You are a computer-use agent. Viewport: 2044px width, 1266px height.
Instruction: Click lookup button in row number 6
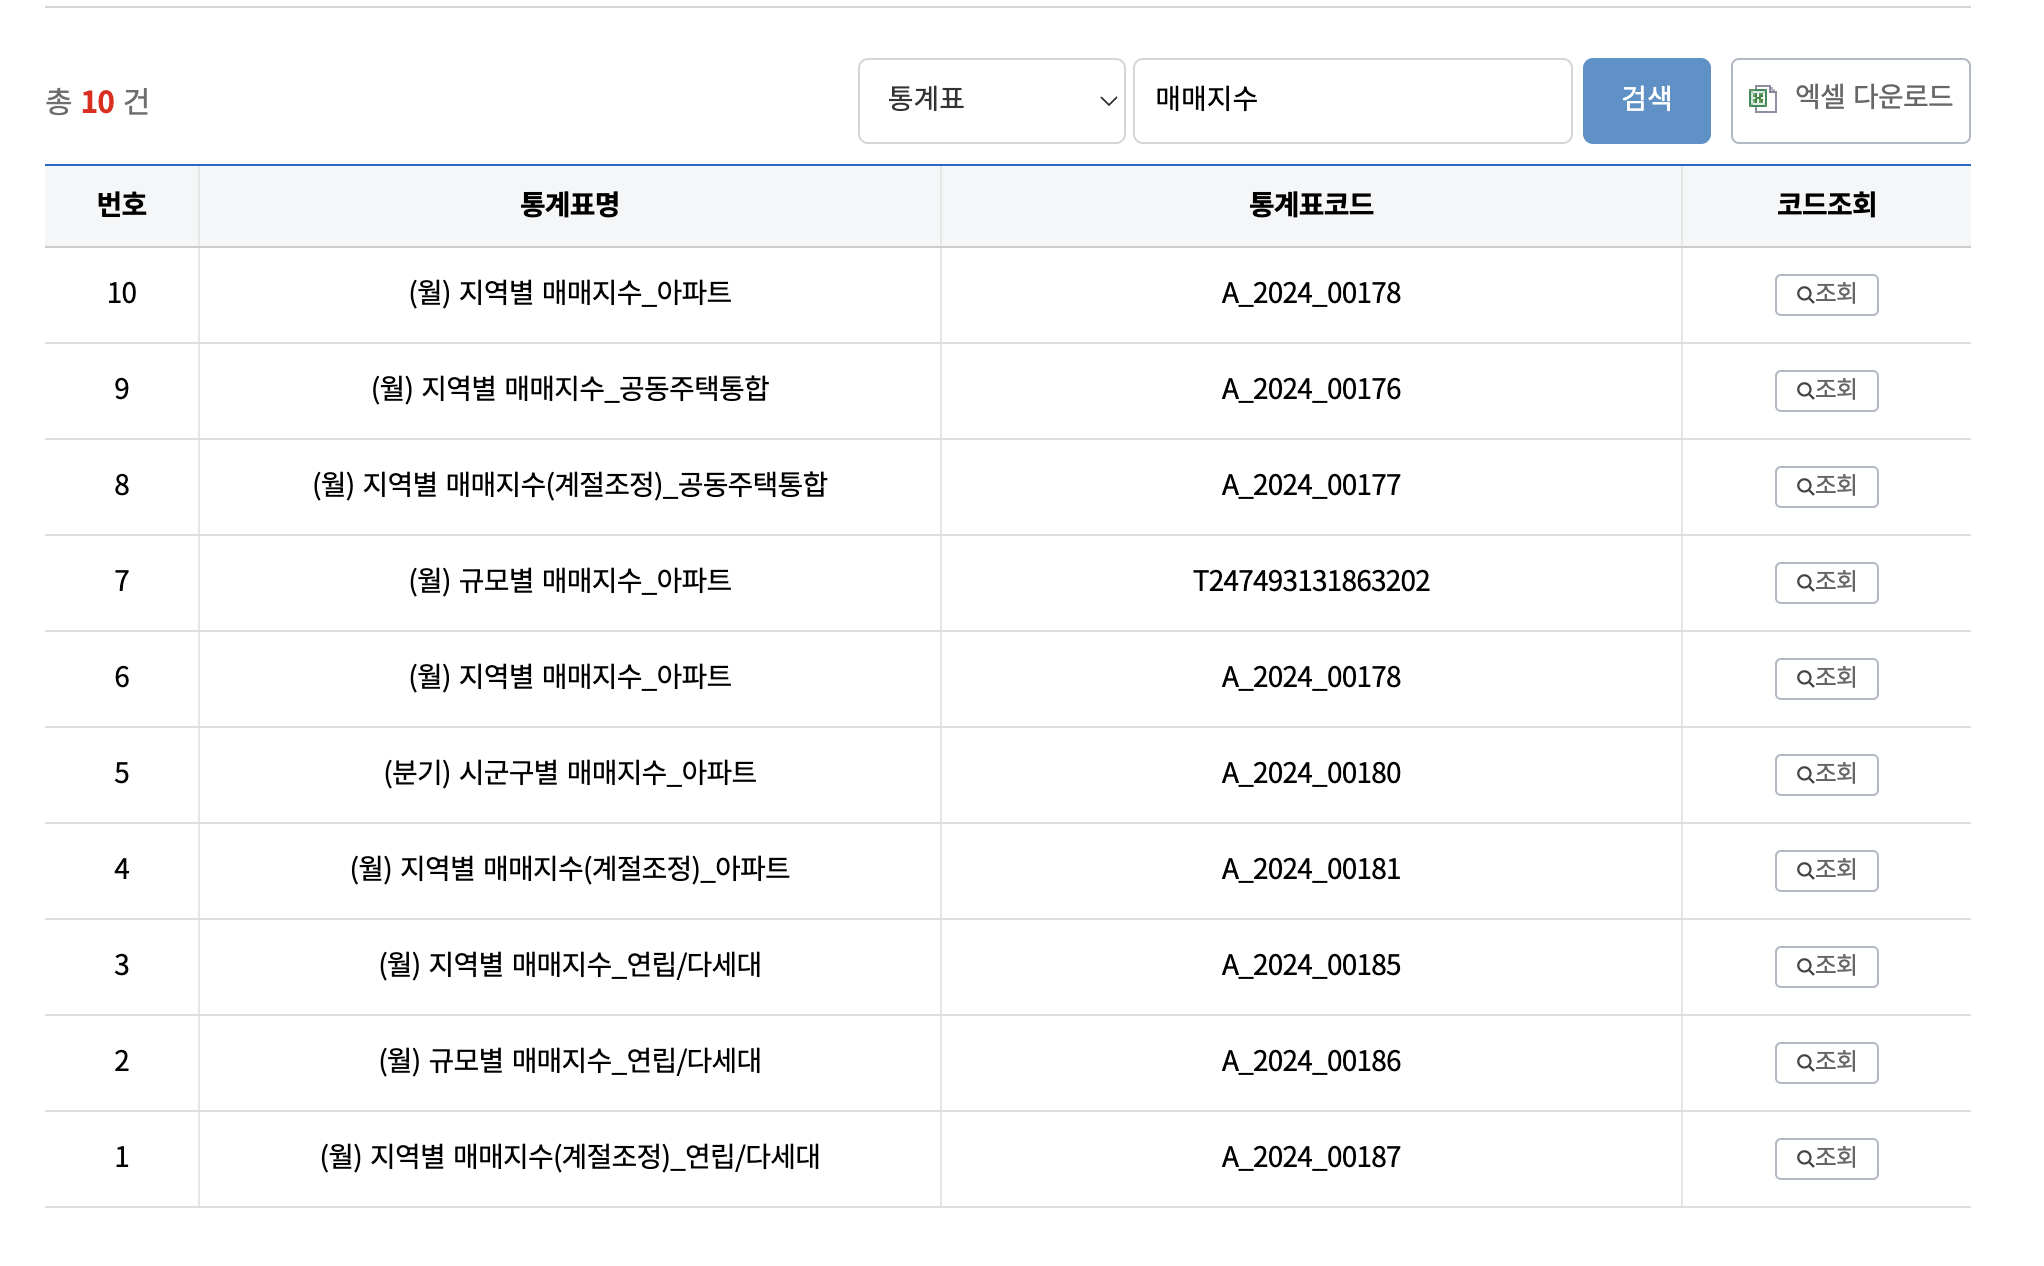1825,678
